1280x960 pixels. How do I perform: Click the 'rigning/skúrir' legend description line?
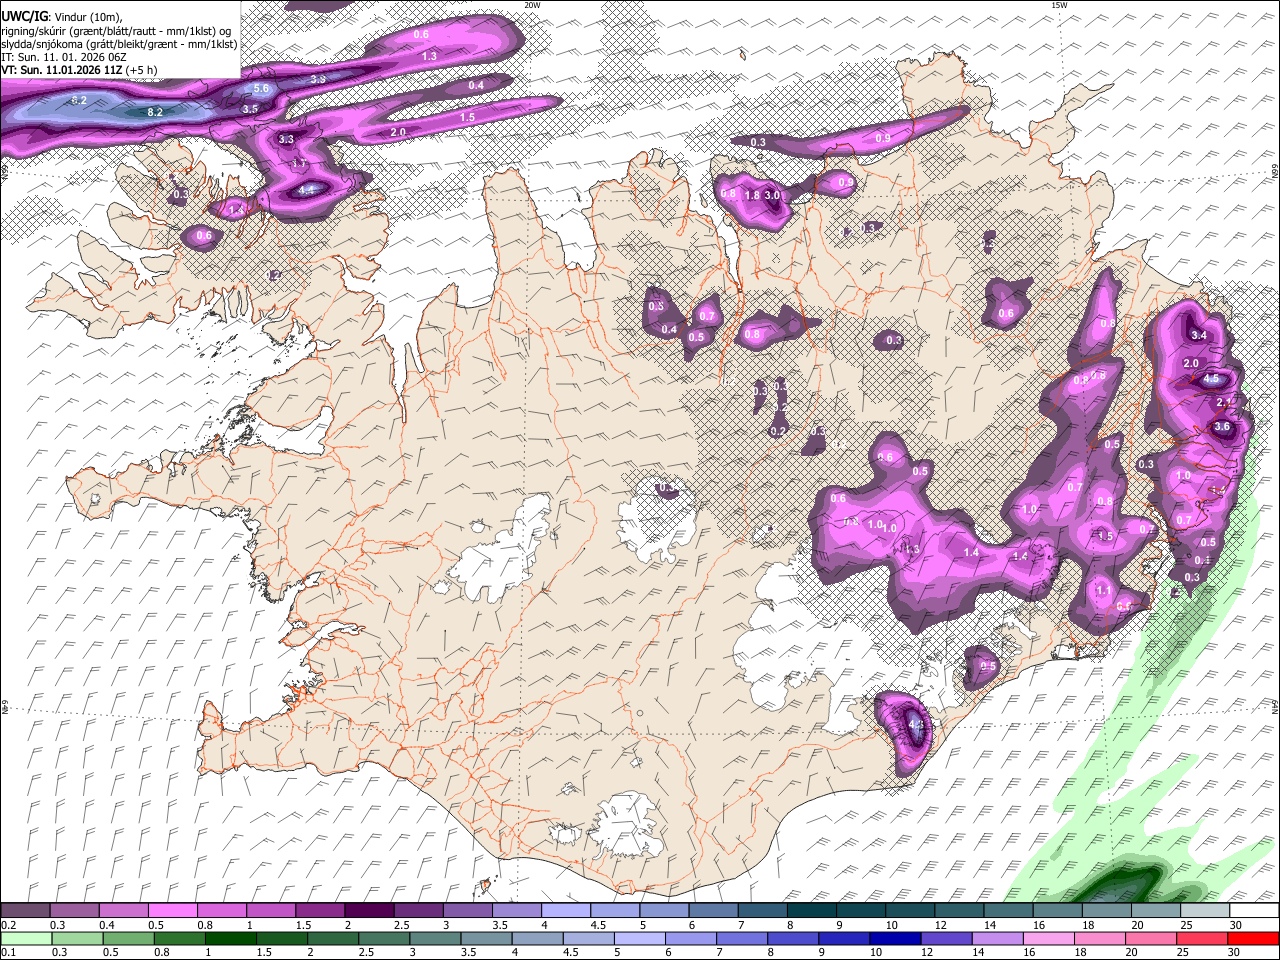click(x=115, y=30)
